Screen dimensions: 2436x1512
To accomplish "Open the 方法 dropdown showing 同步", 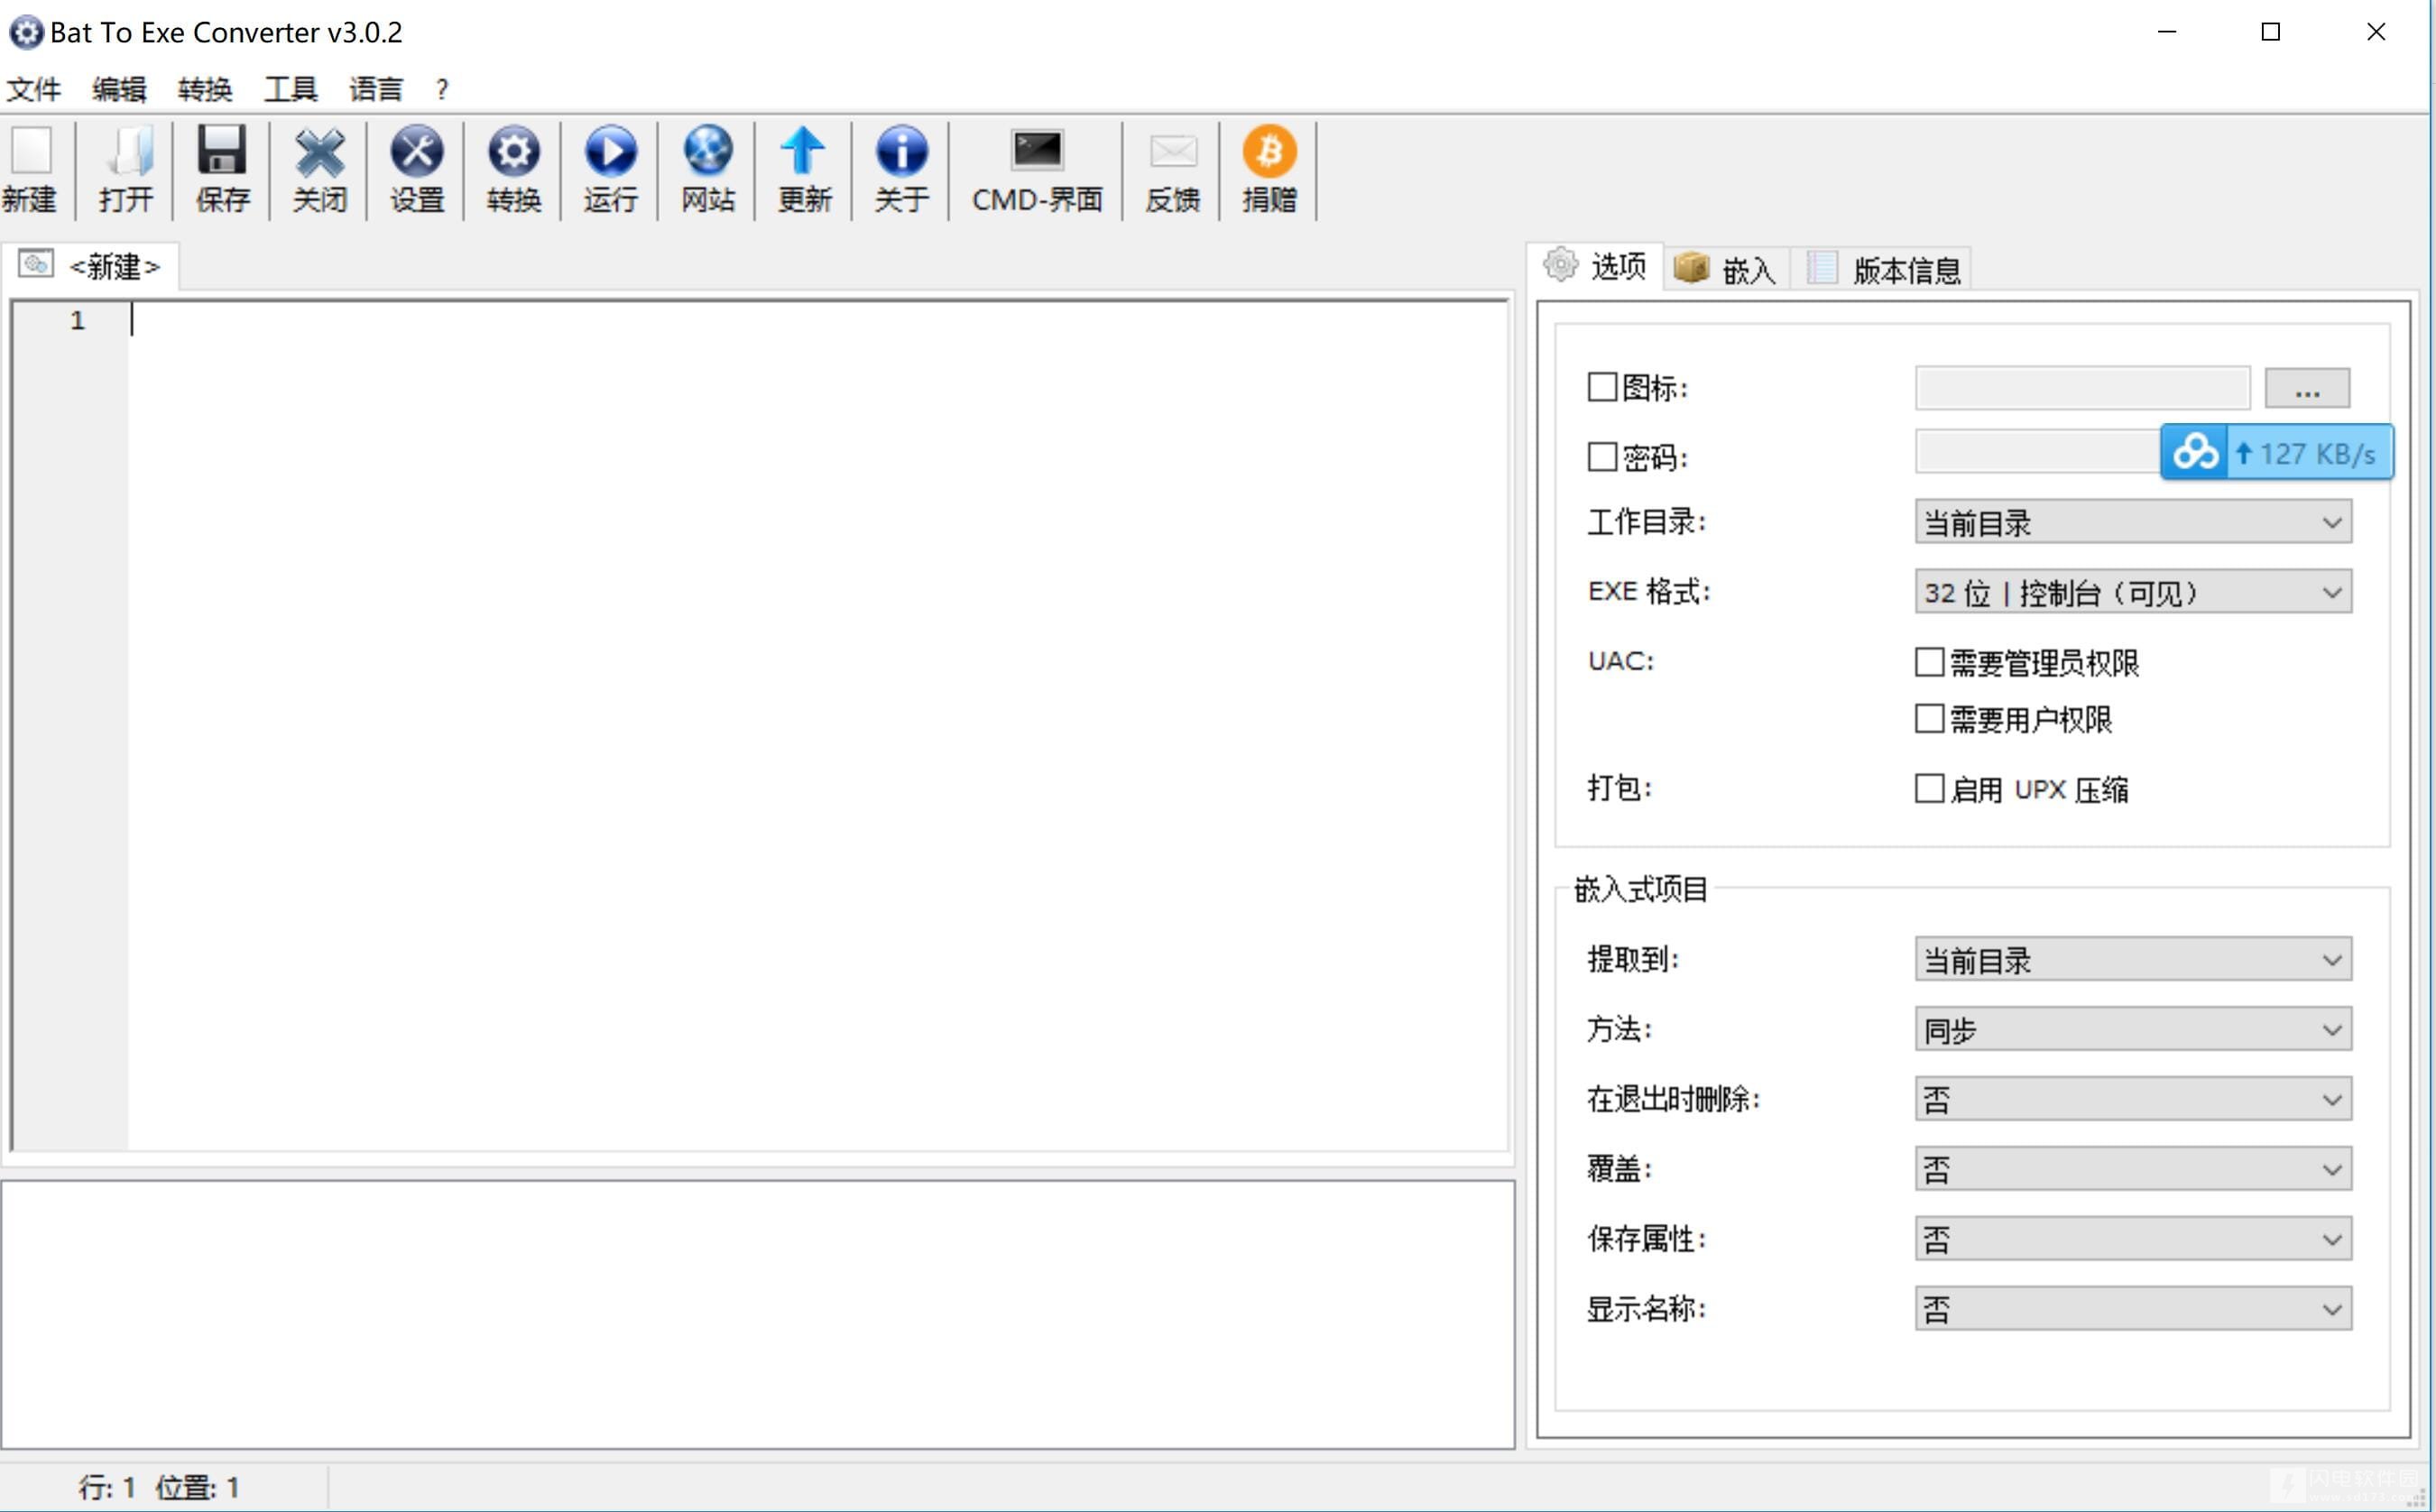I will coord(2133,1030).
